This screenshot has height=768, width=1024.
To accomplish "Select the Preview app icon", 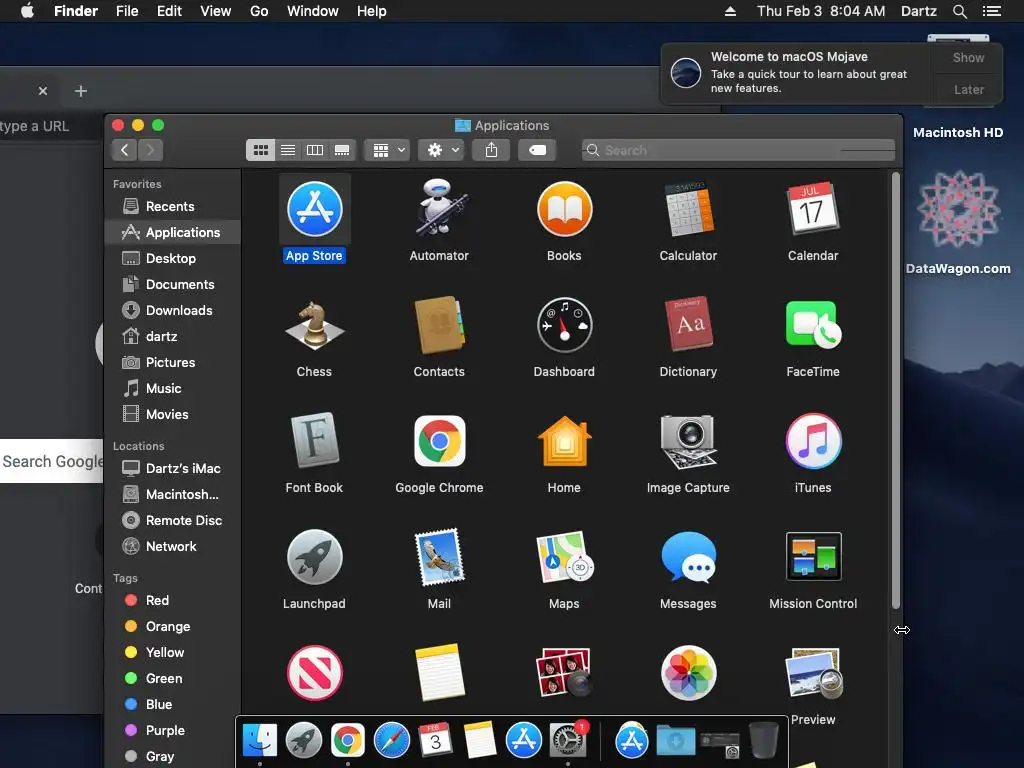I will 813,673.
